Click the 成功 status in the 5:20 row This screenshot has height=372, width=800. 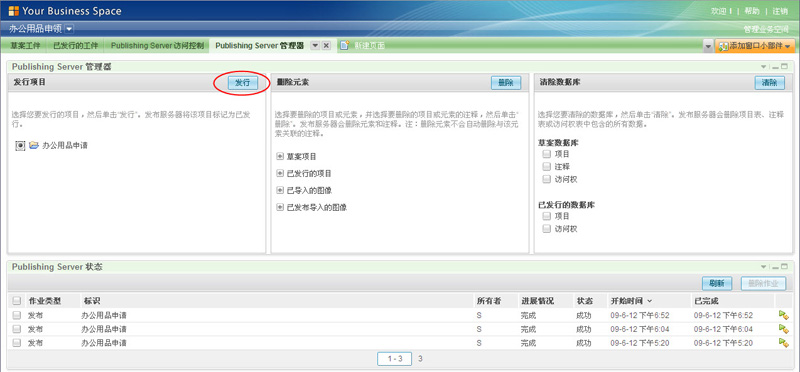(x=584, y=343)
